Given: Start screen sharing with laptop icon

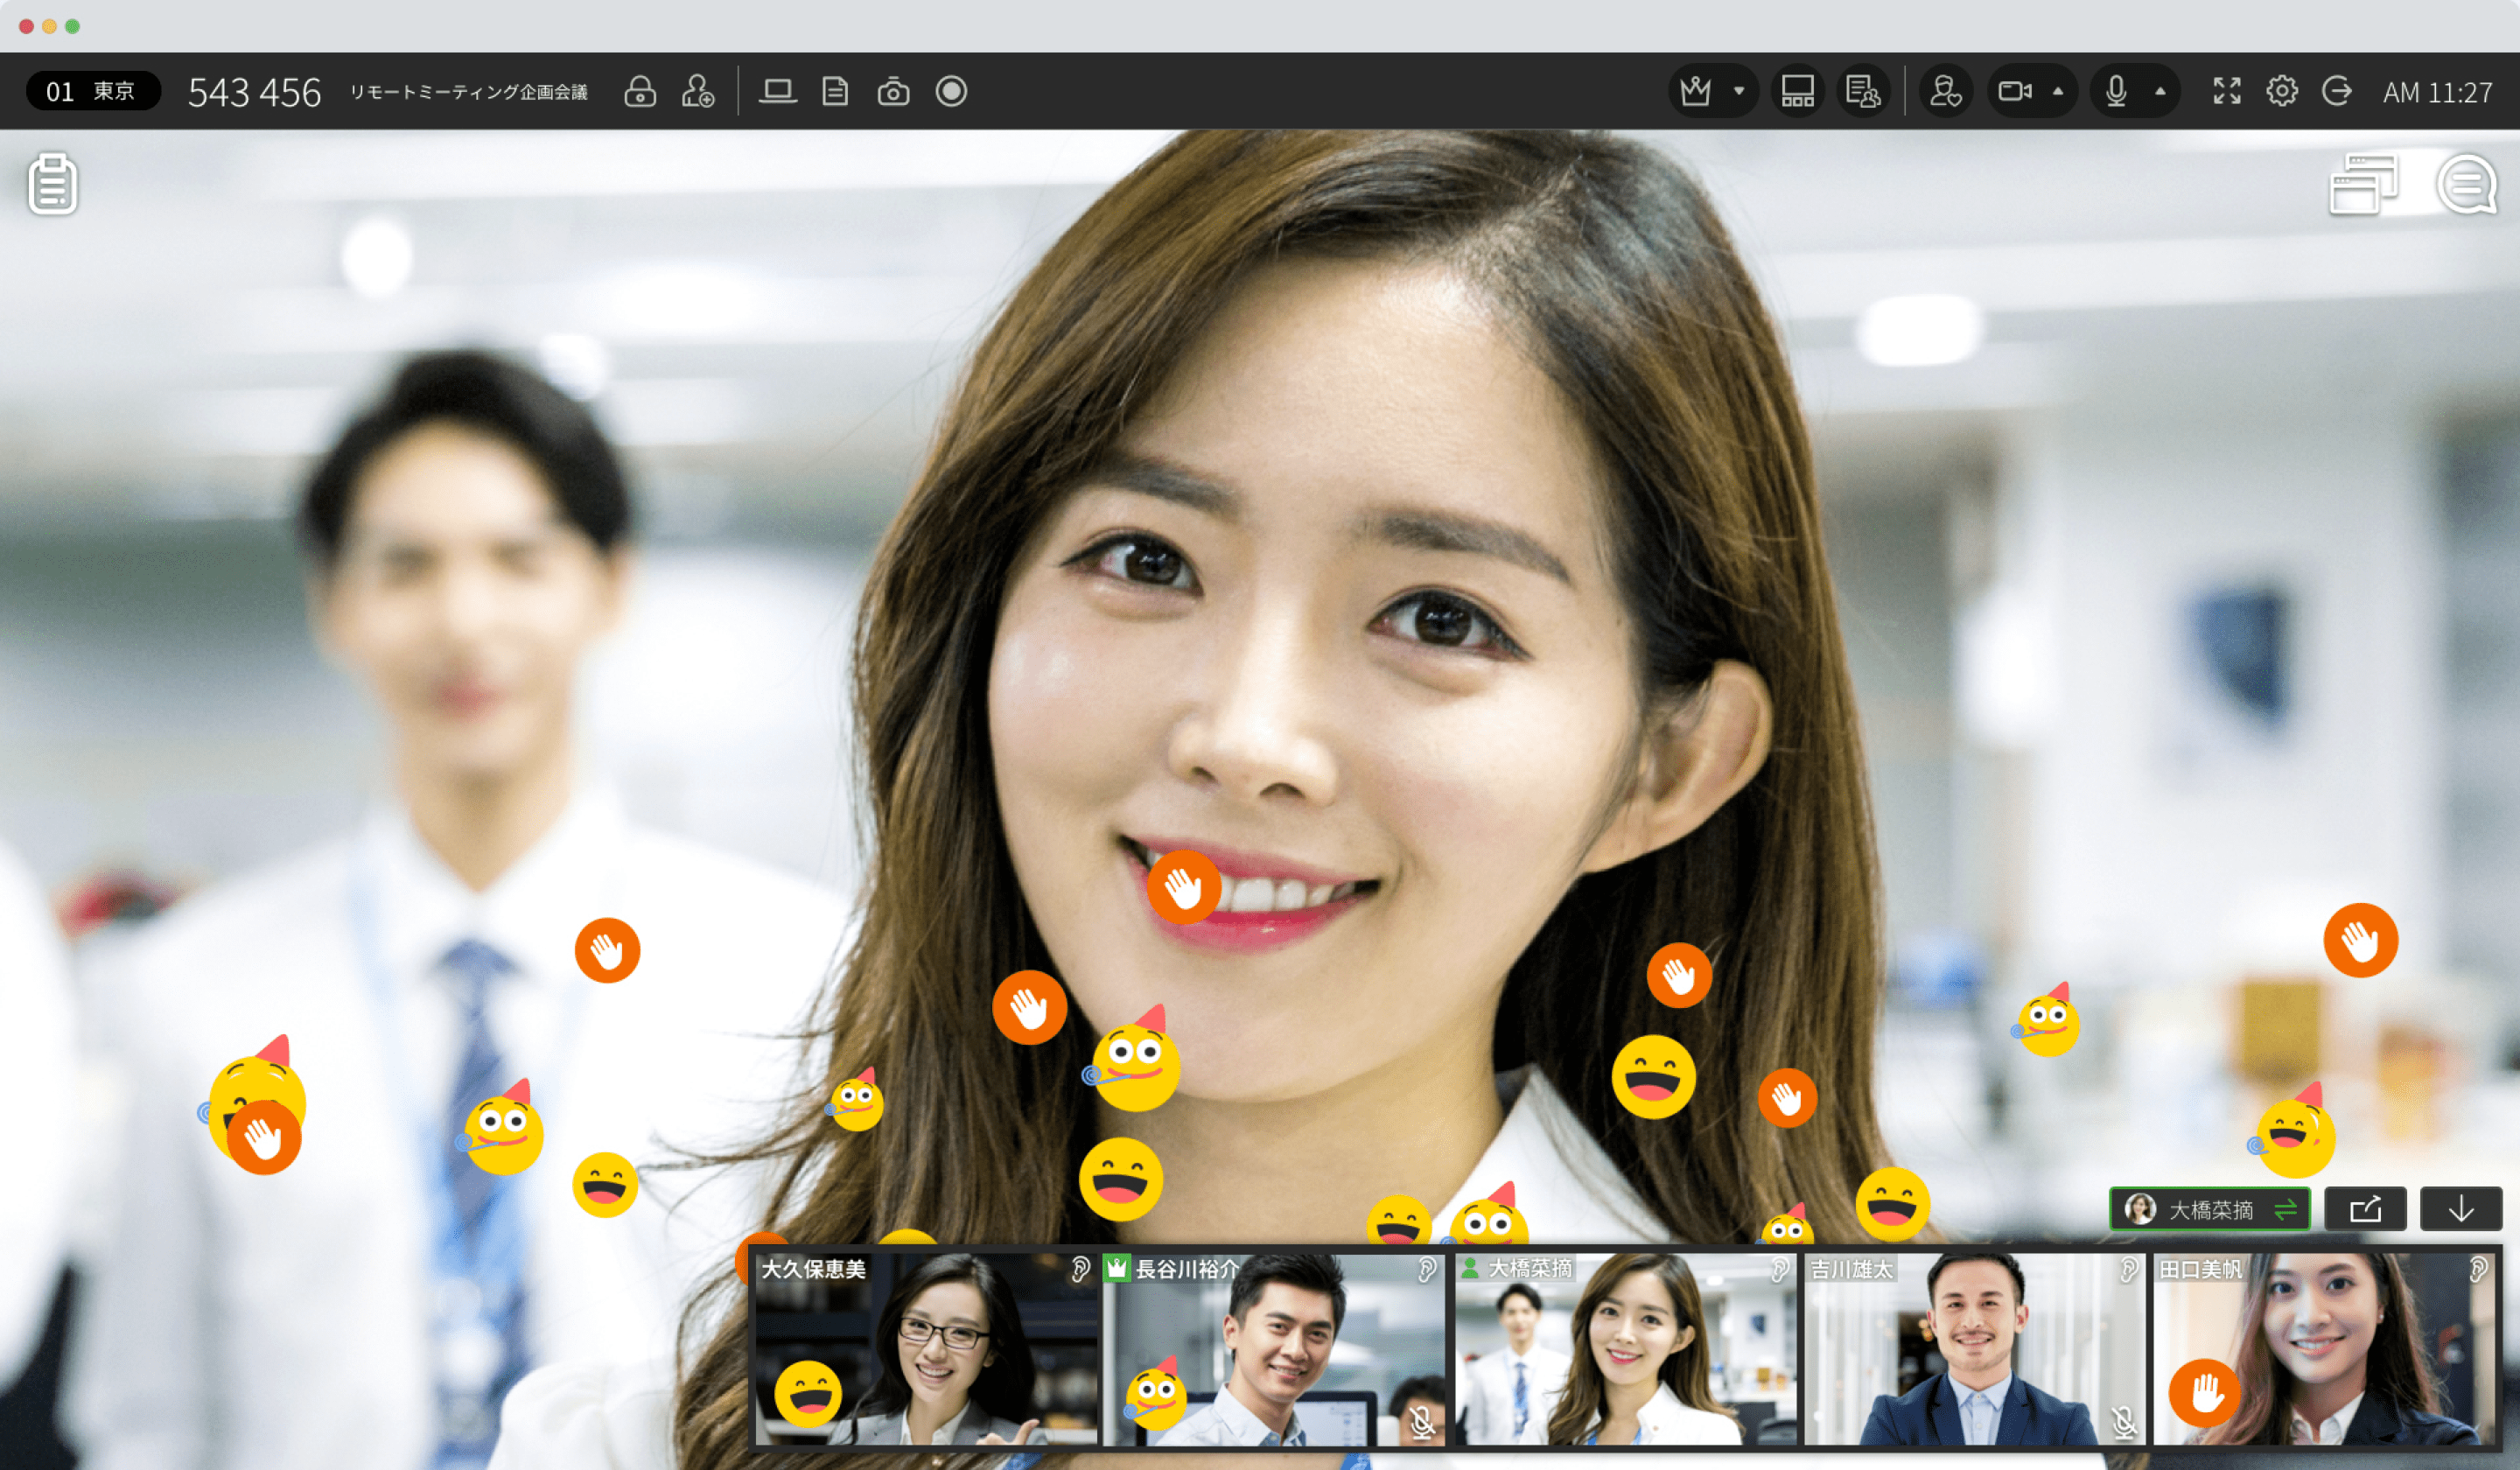Looking at the screenshot, I should pos(777,92).
